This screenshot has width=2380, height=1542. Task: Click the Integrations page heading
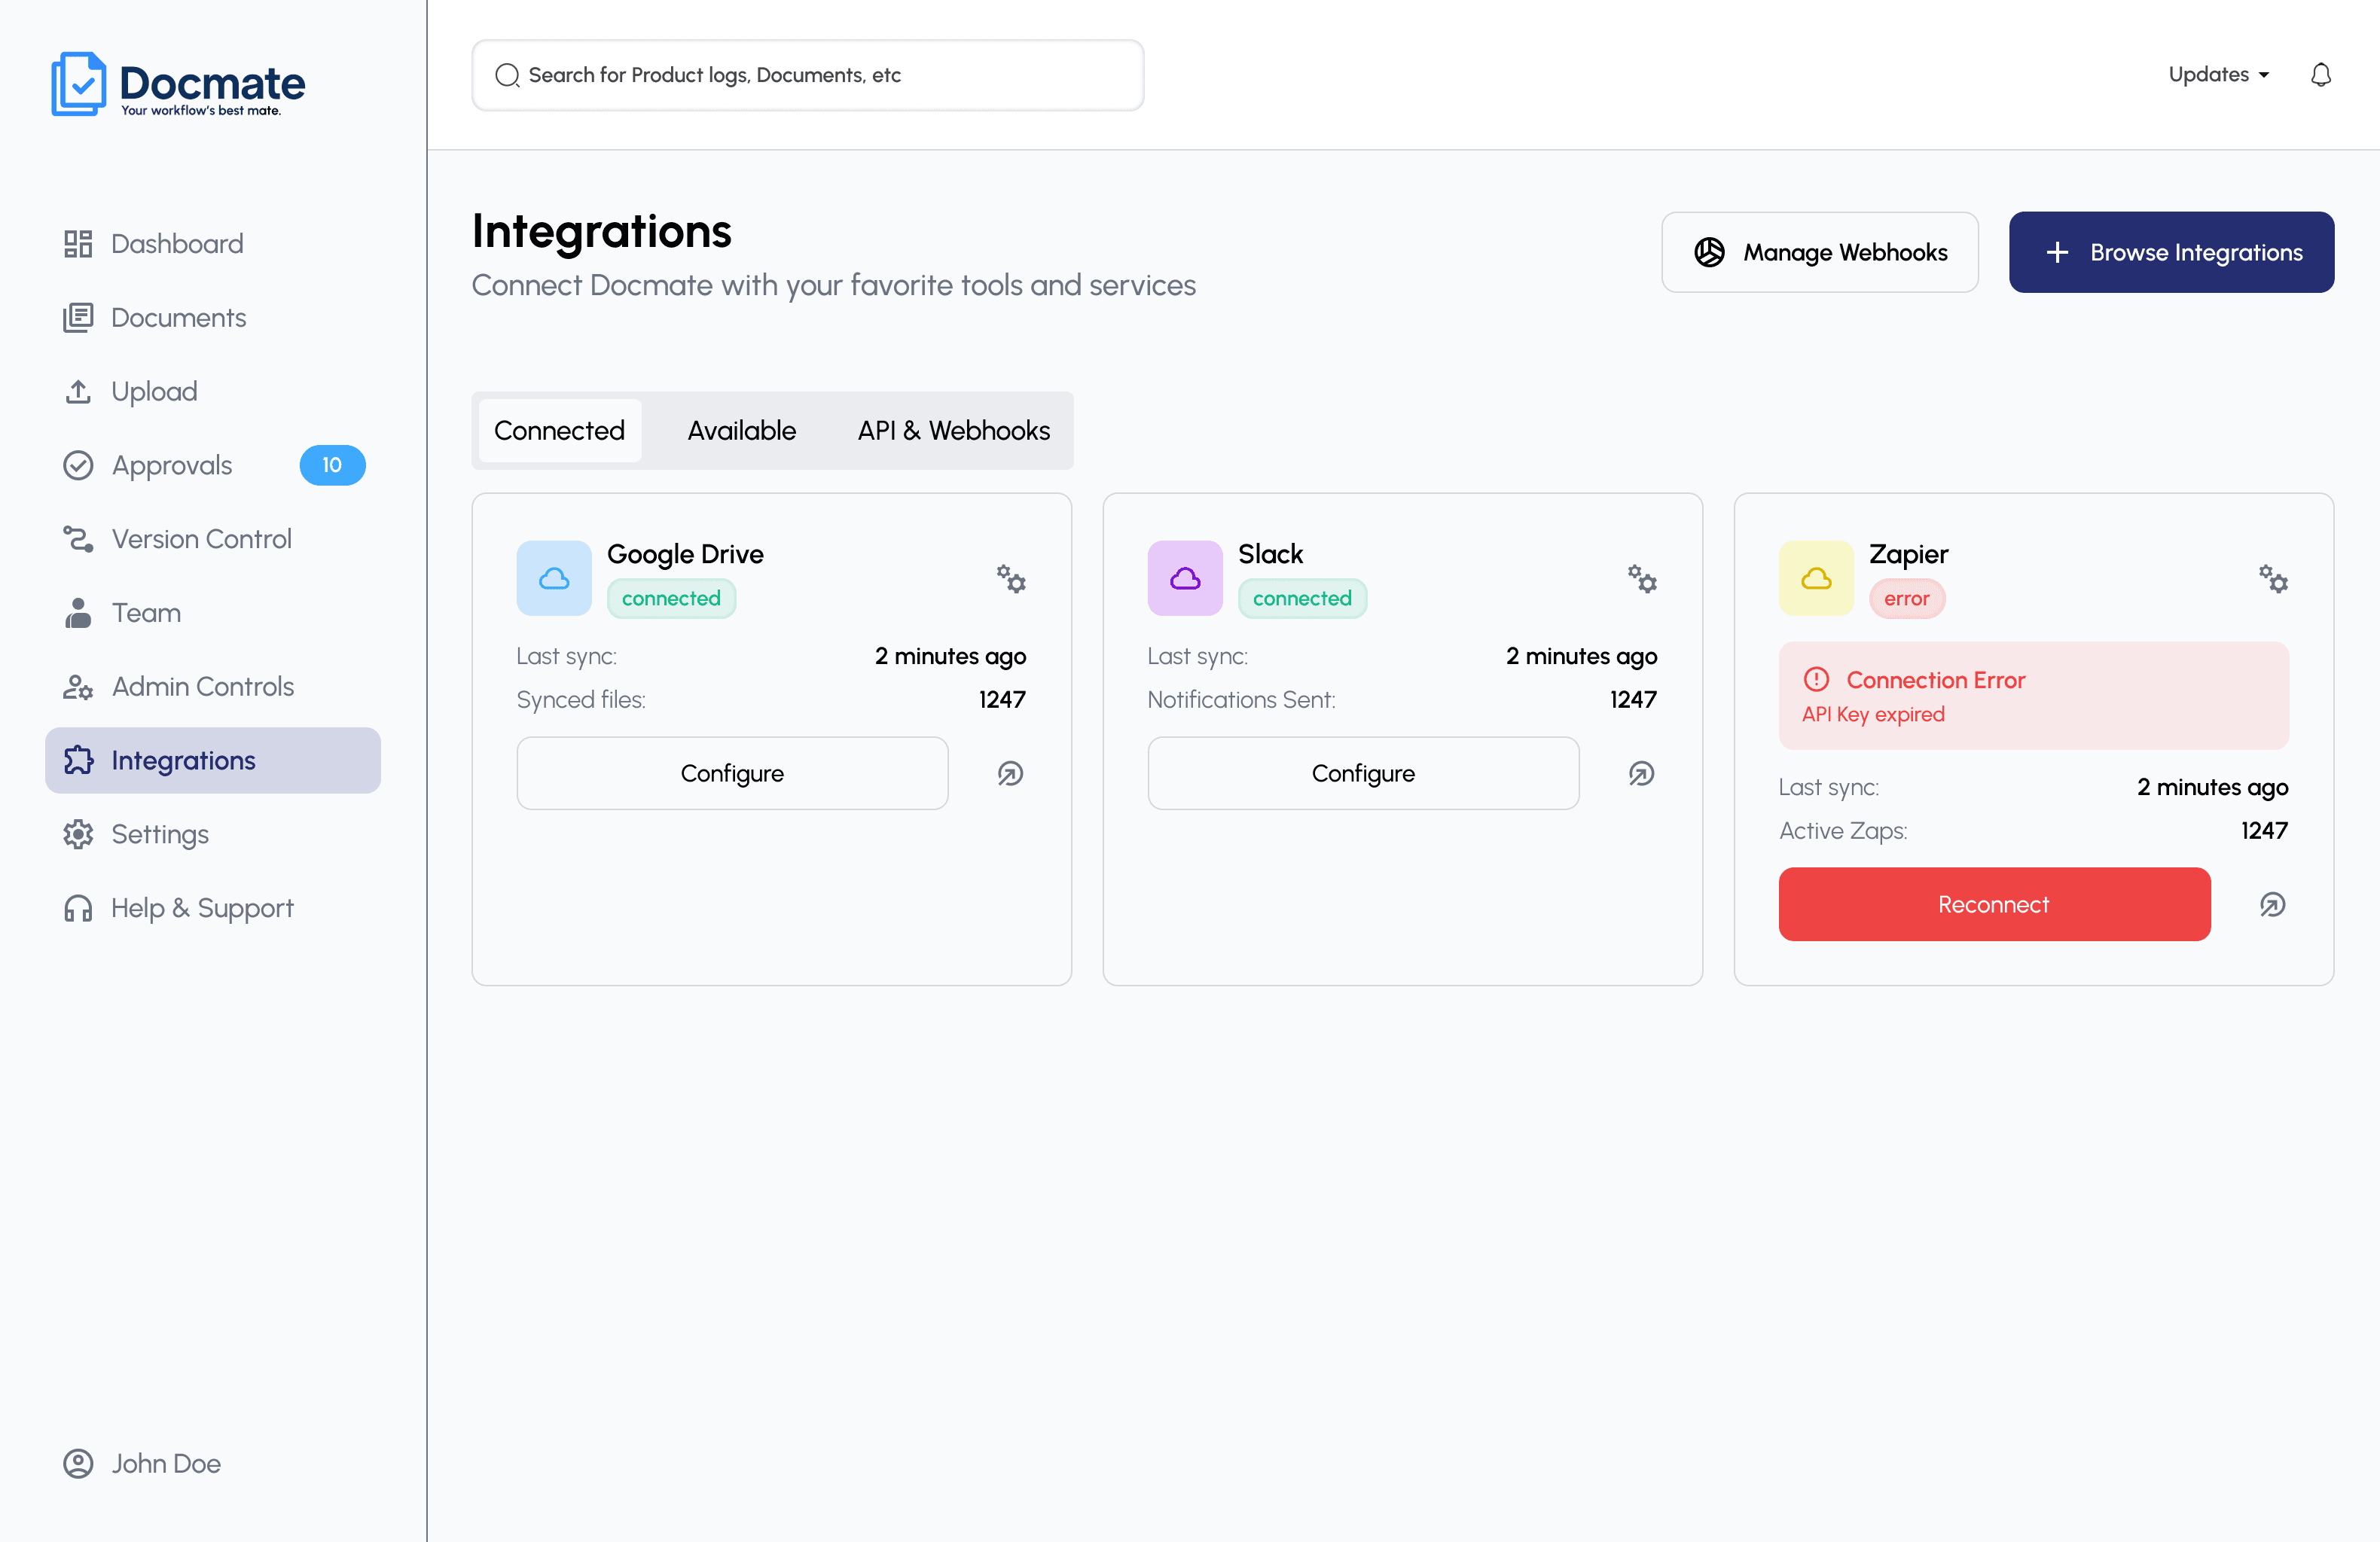click(601, 231)
